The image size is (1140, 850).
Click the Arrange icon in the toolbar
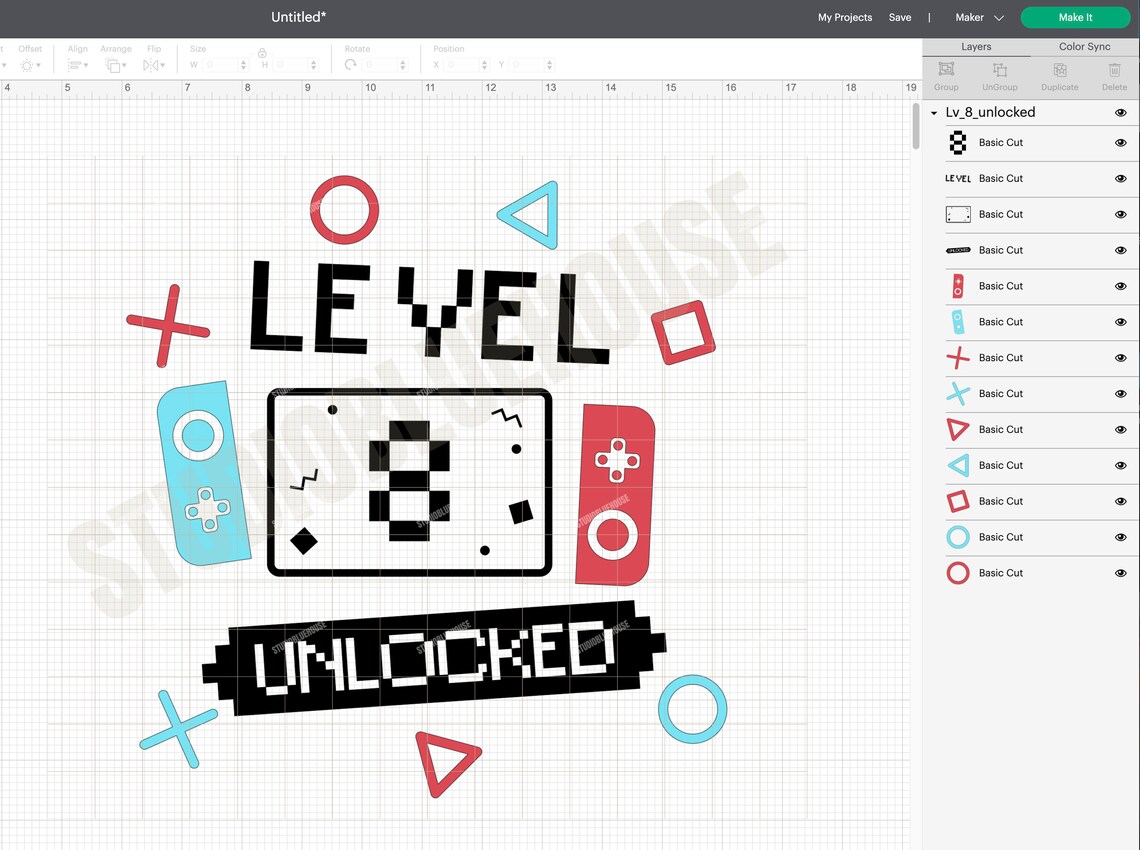[x=115, y=64]
